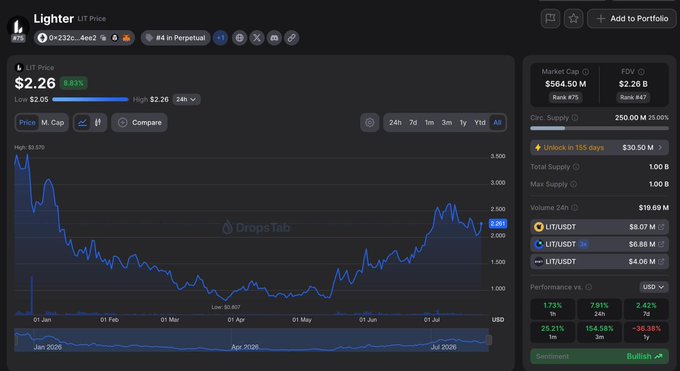Click external link icon on $6.88 M row
This screenshot has width=680, height=371.
[661, 244]
